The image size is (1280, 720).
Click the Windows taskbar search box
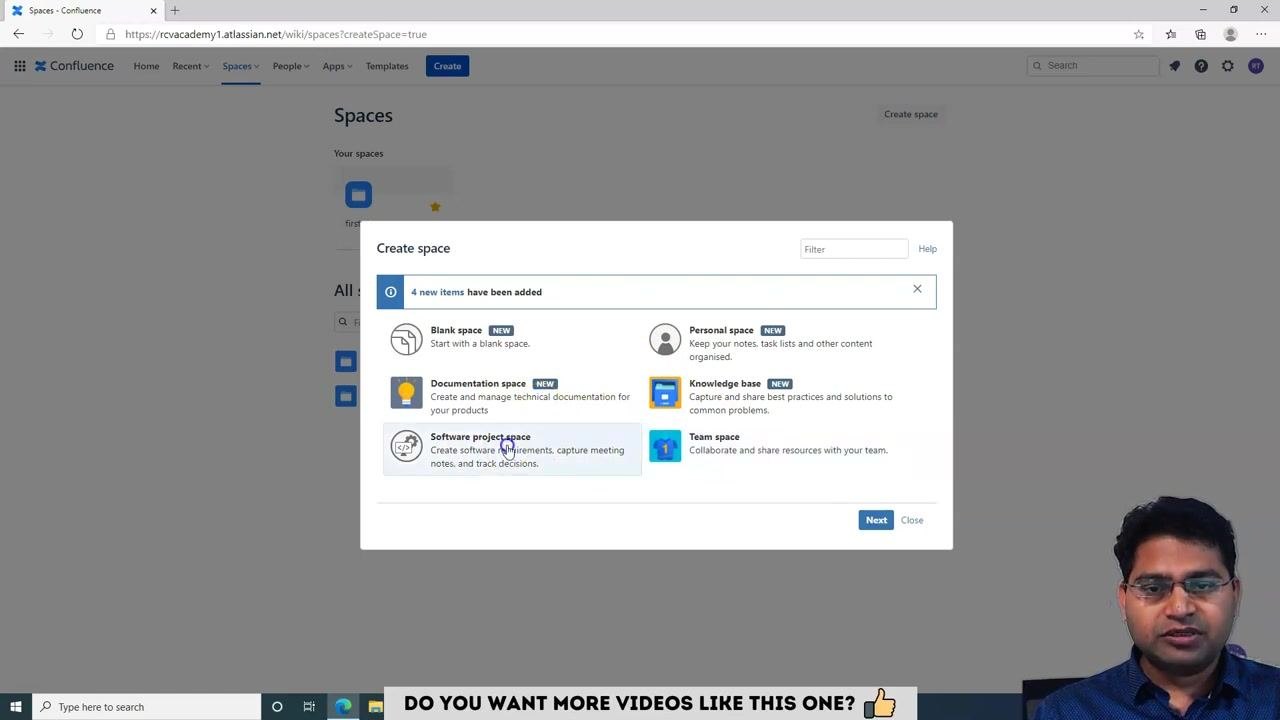146,707
